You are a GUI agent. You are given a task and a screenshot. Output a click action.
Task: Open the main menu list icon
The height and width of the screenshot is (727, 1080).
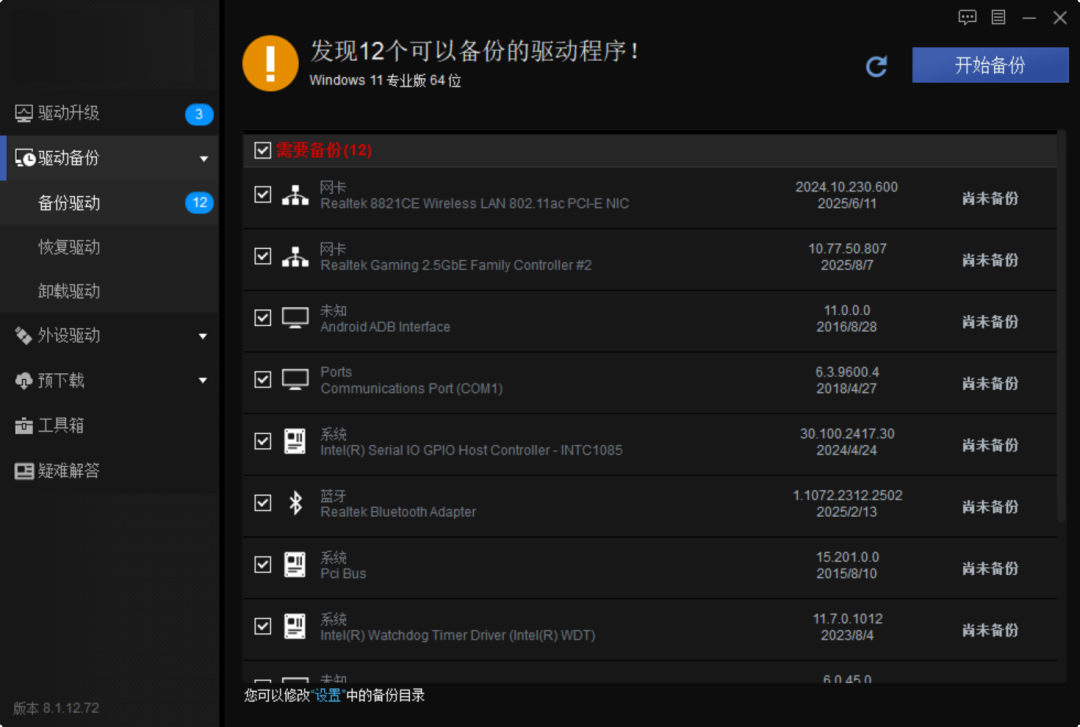998,17
